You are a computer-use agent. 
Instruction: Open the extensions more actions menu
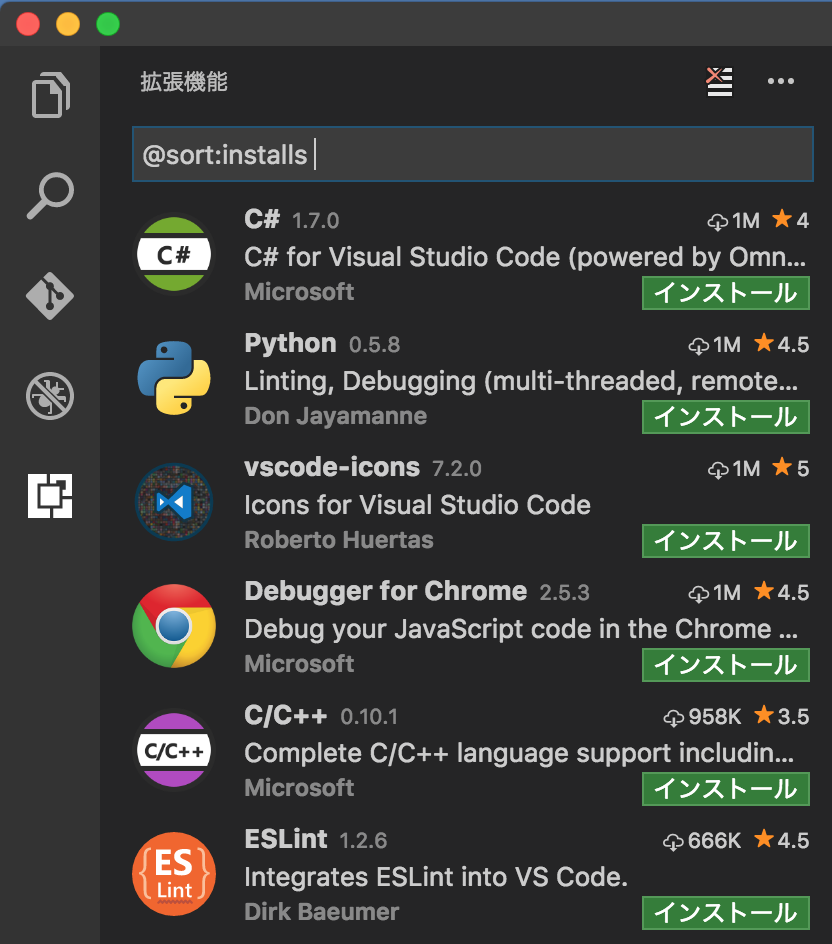(781, 81)
